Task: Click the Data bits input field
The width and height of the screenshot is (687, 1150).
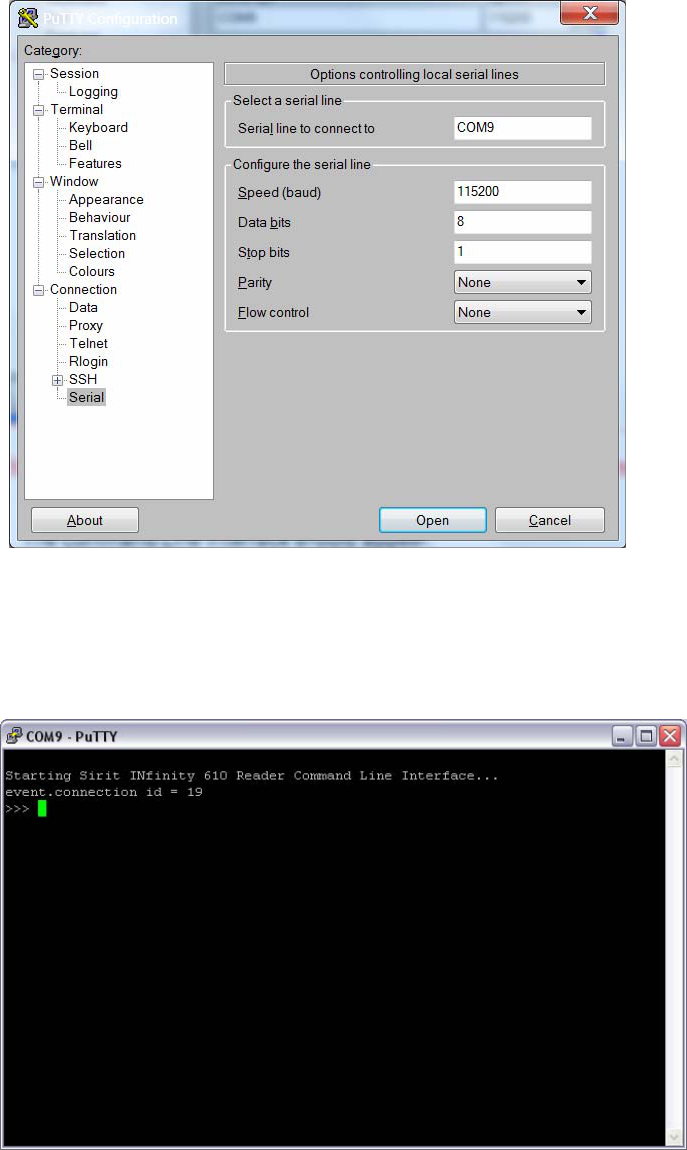Action: pyautogui.click(x=523, y=222)
